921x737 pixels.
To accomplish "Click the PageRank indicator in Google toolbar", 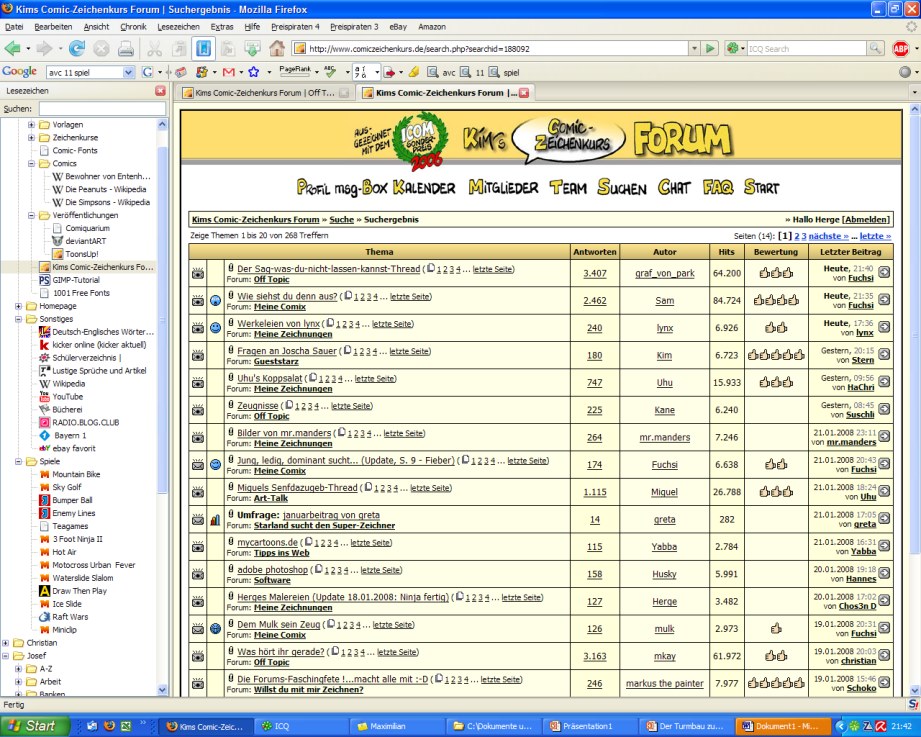I will (x=295, y=71).
